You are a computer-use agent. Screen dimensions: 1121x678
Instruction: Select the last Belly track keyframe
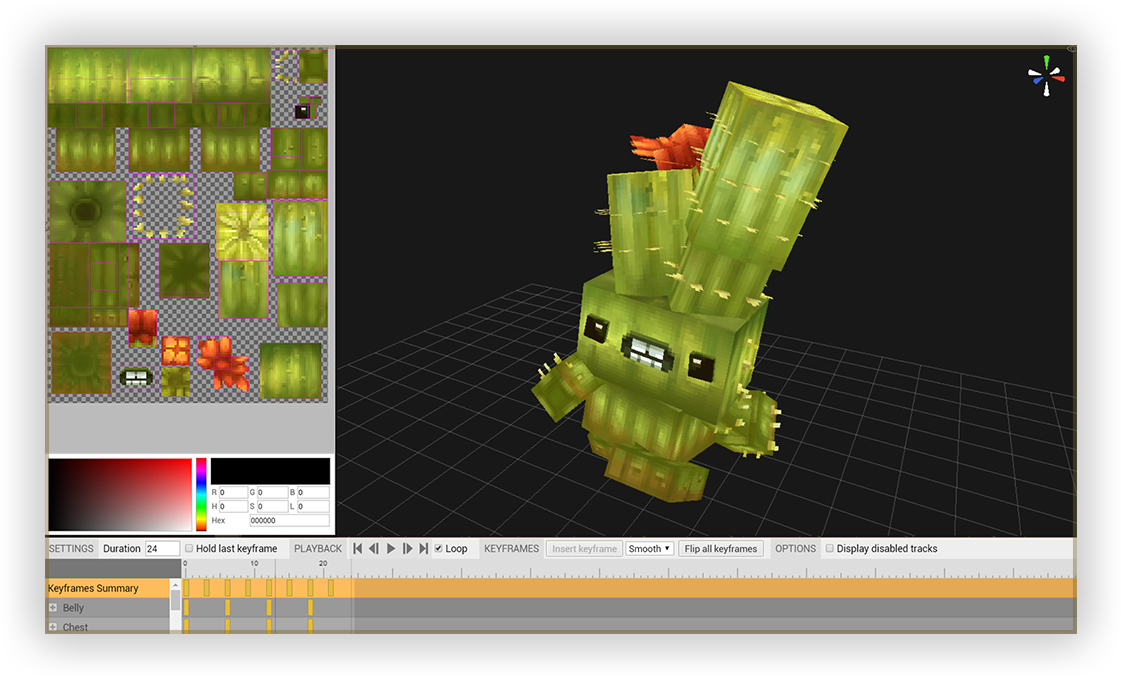pyautogui.click(x=310, y=607)
